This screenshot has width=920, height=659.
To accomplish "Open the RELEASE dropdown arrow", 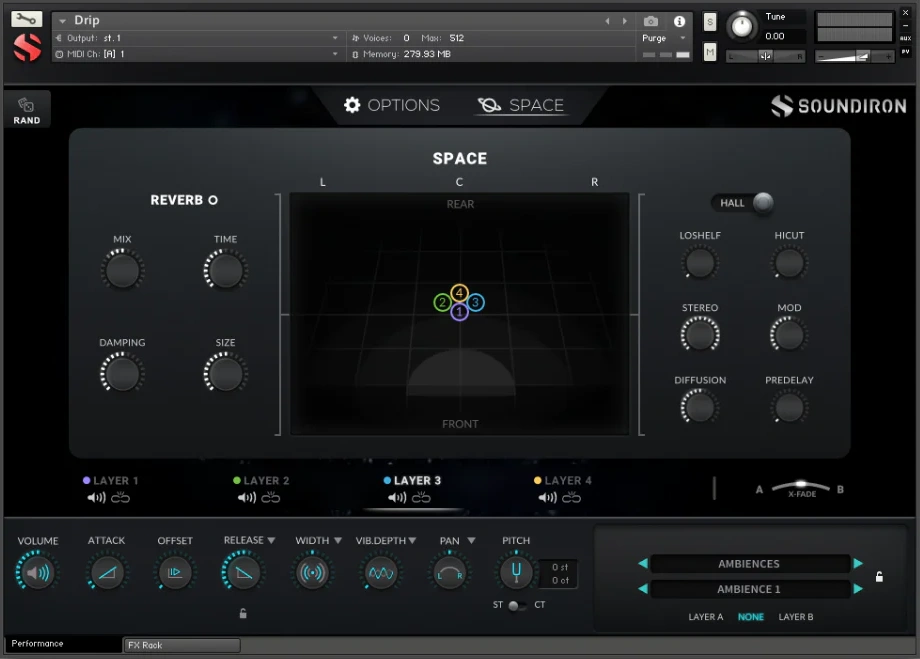I will tap(271, 540).
